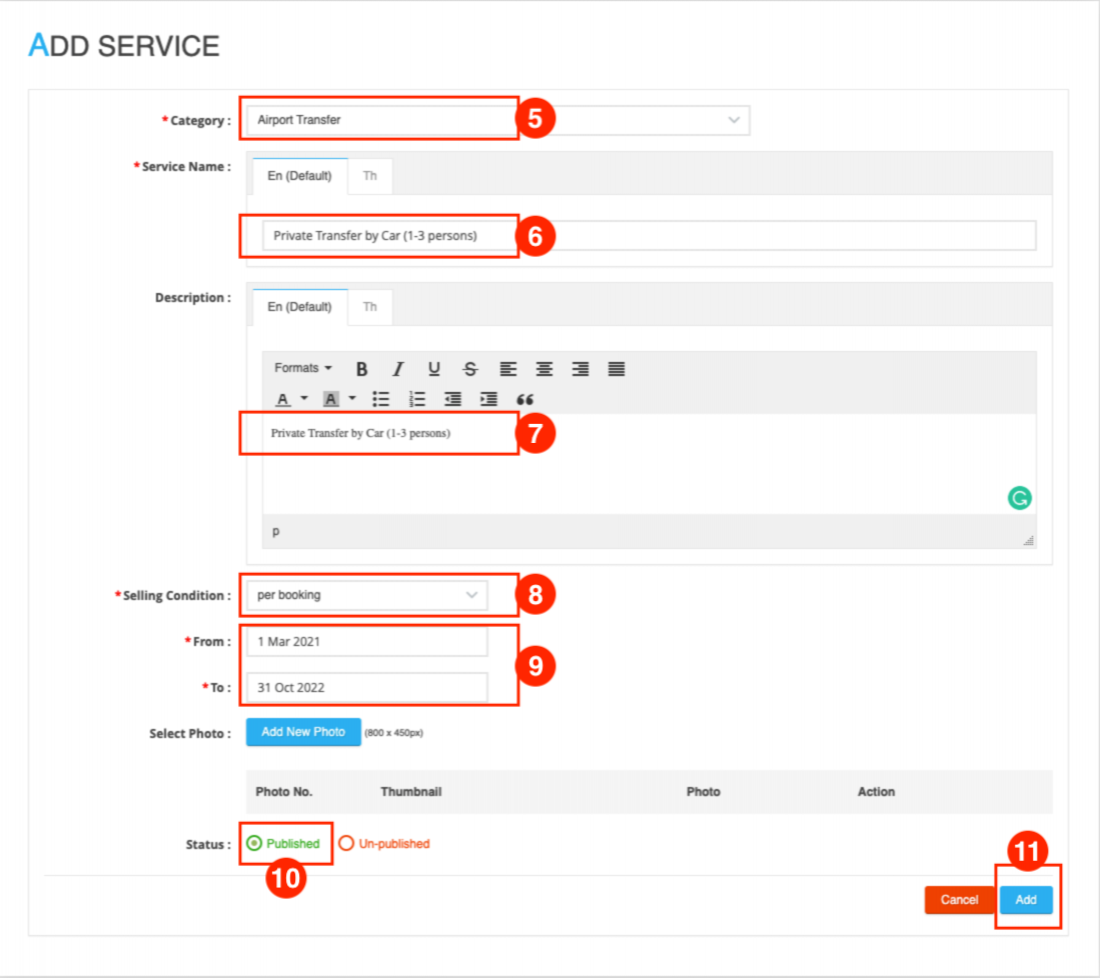Viewport: 1100px width, 978px height.
Task: Open the text color picker arrow
Action: pos(304,399)
